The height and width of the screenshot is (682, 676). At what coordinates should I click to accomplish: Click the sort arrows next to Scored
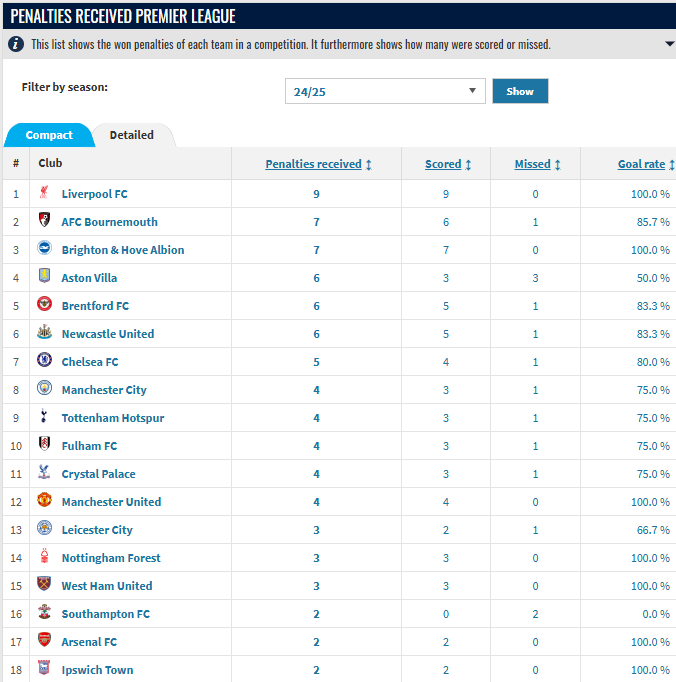tap(469, 164)
